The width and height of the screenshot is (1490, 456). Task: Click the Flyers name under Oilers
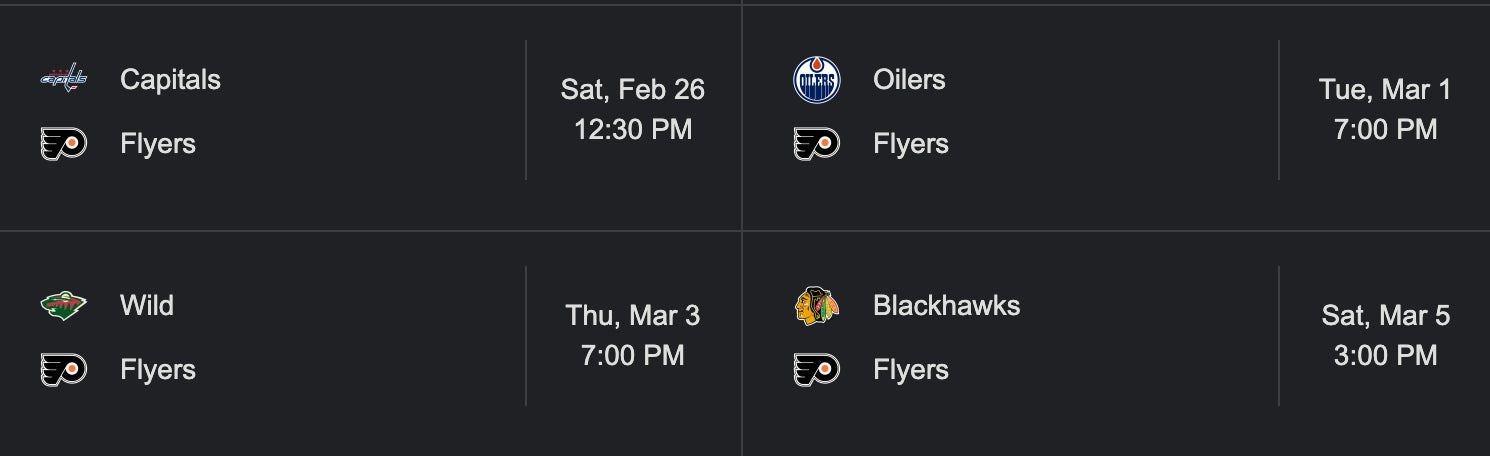click(911, 144)
